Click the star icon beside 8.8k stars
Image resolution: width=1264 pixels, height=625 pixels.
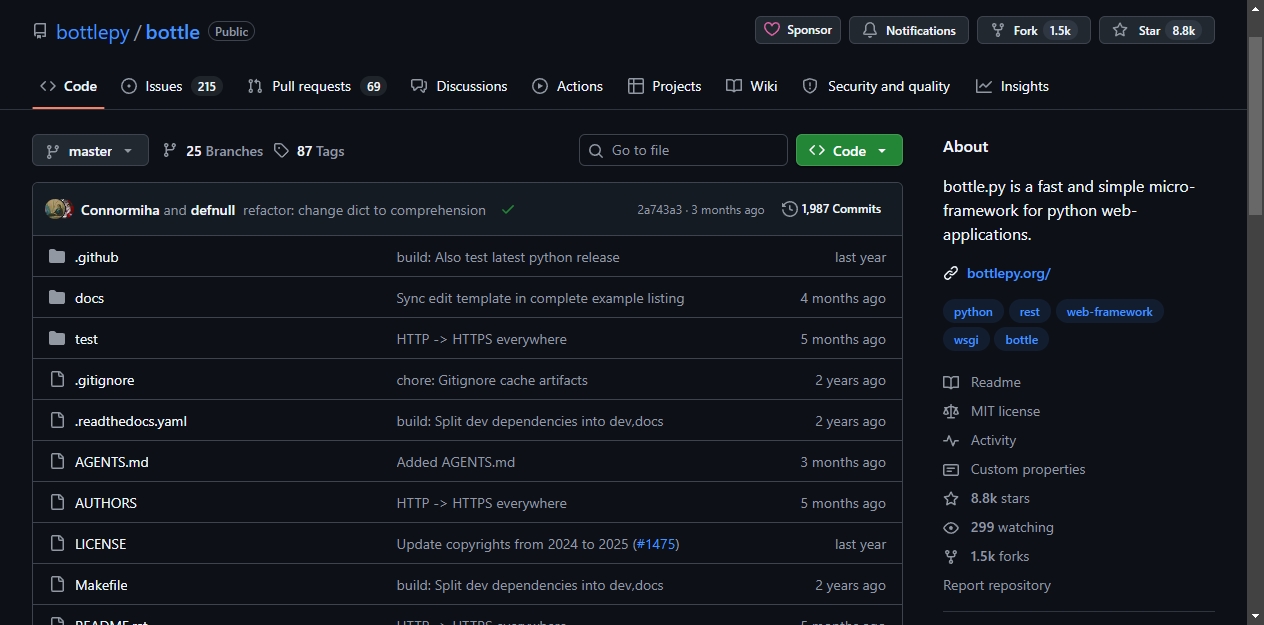(x=951, y=498)
